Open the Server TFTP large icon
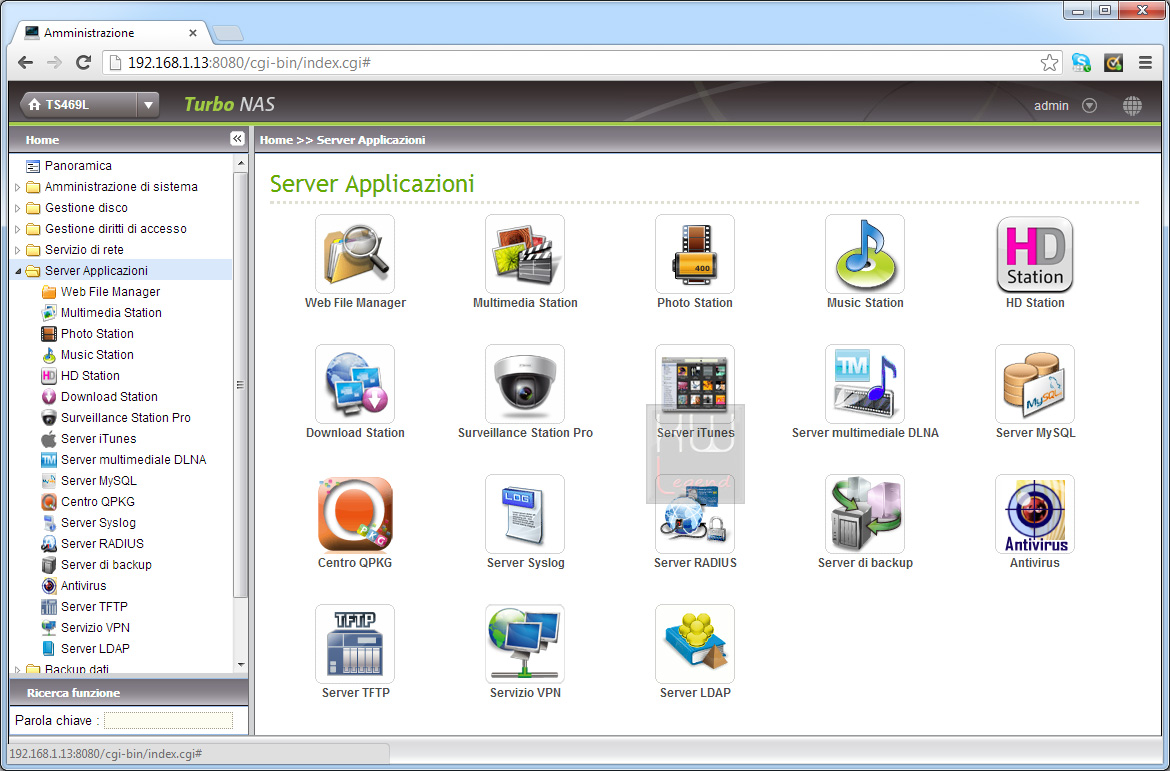The height and width of the screenshot is (771, 1170). point(355,643)
